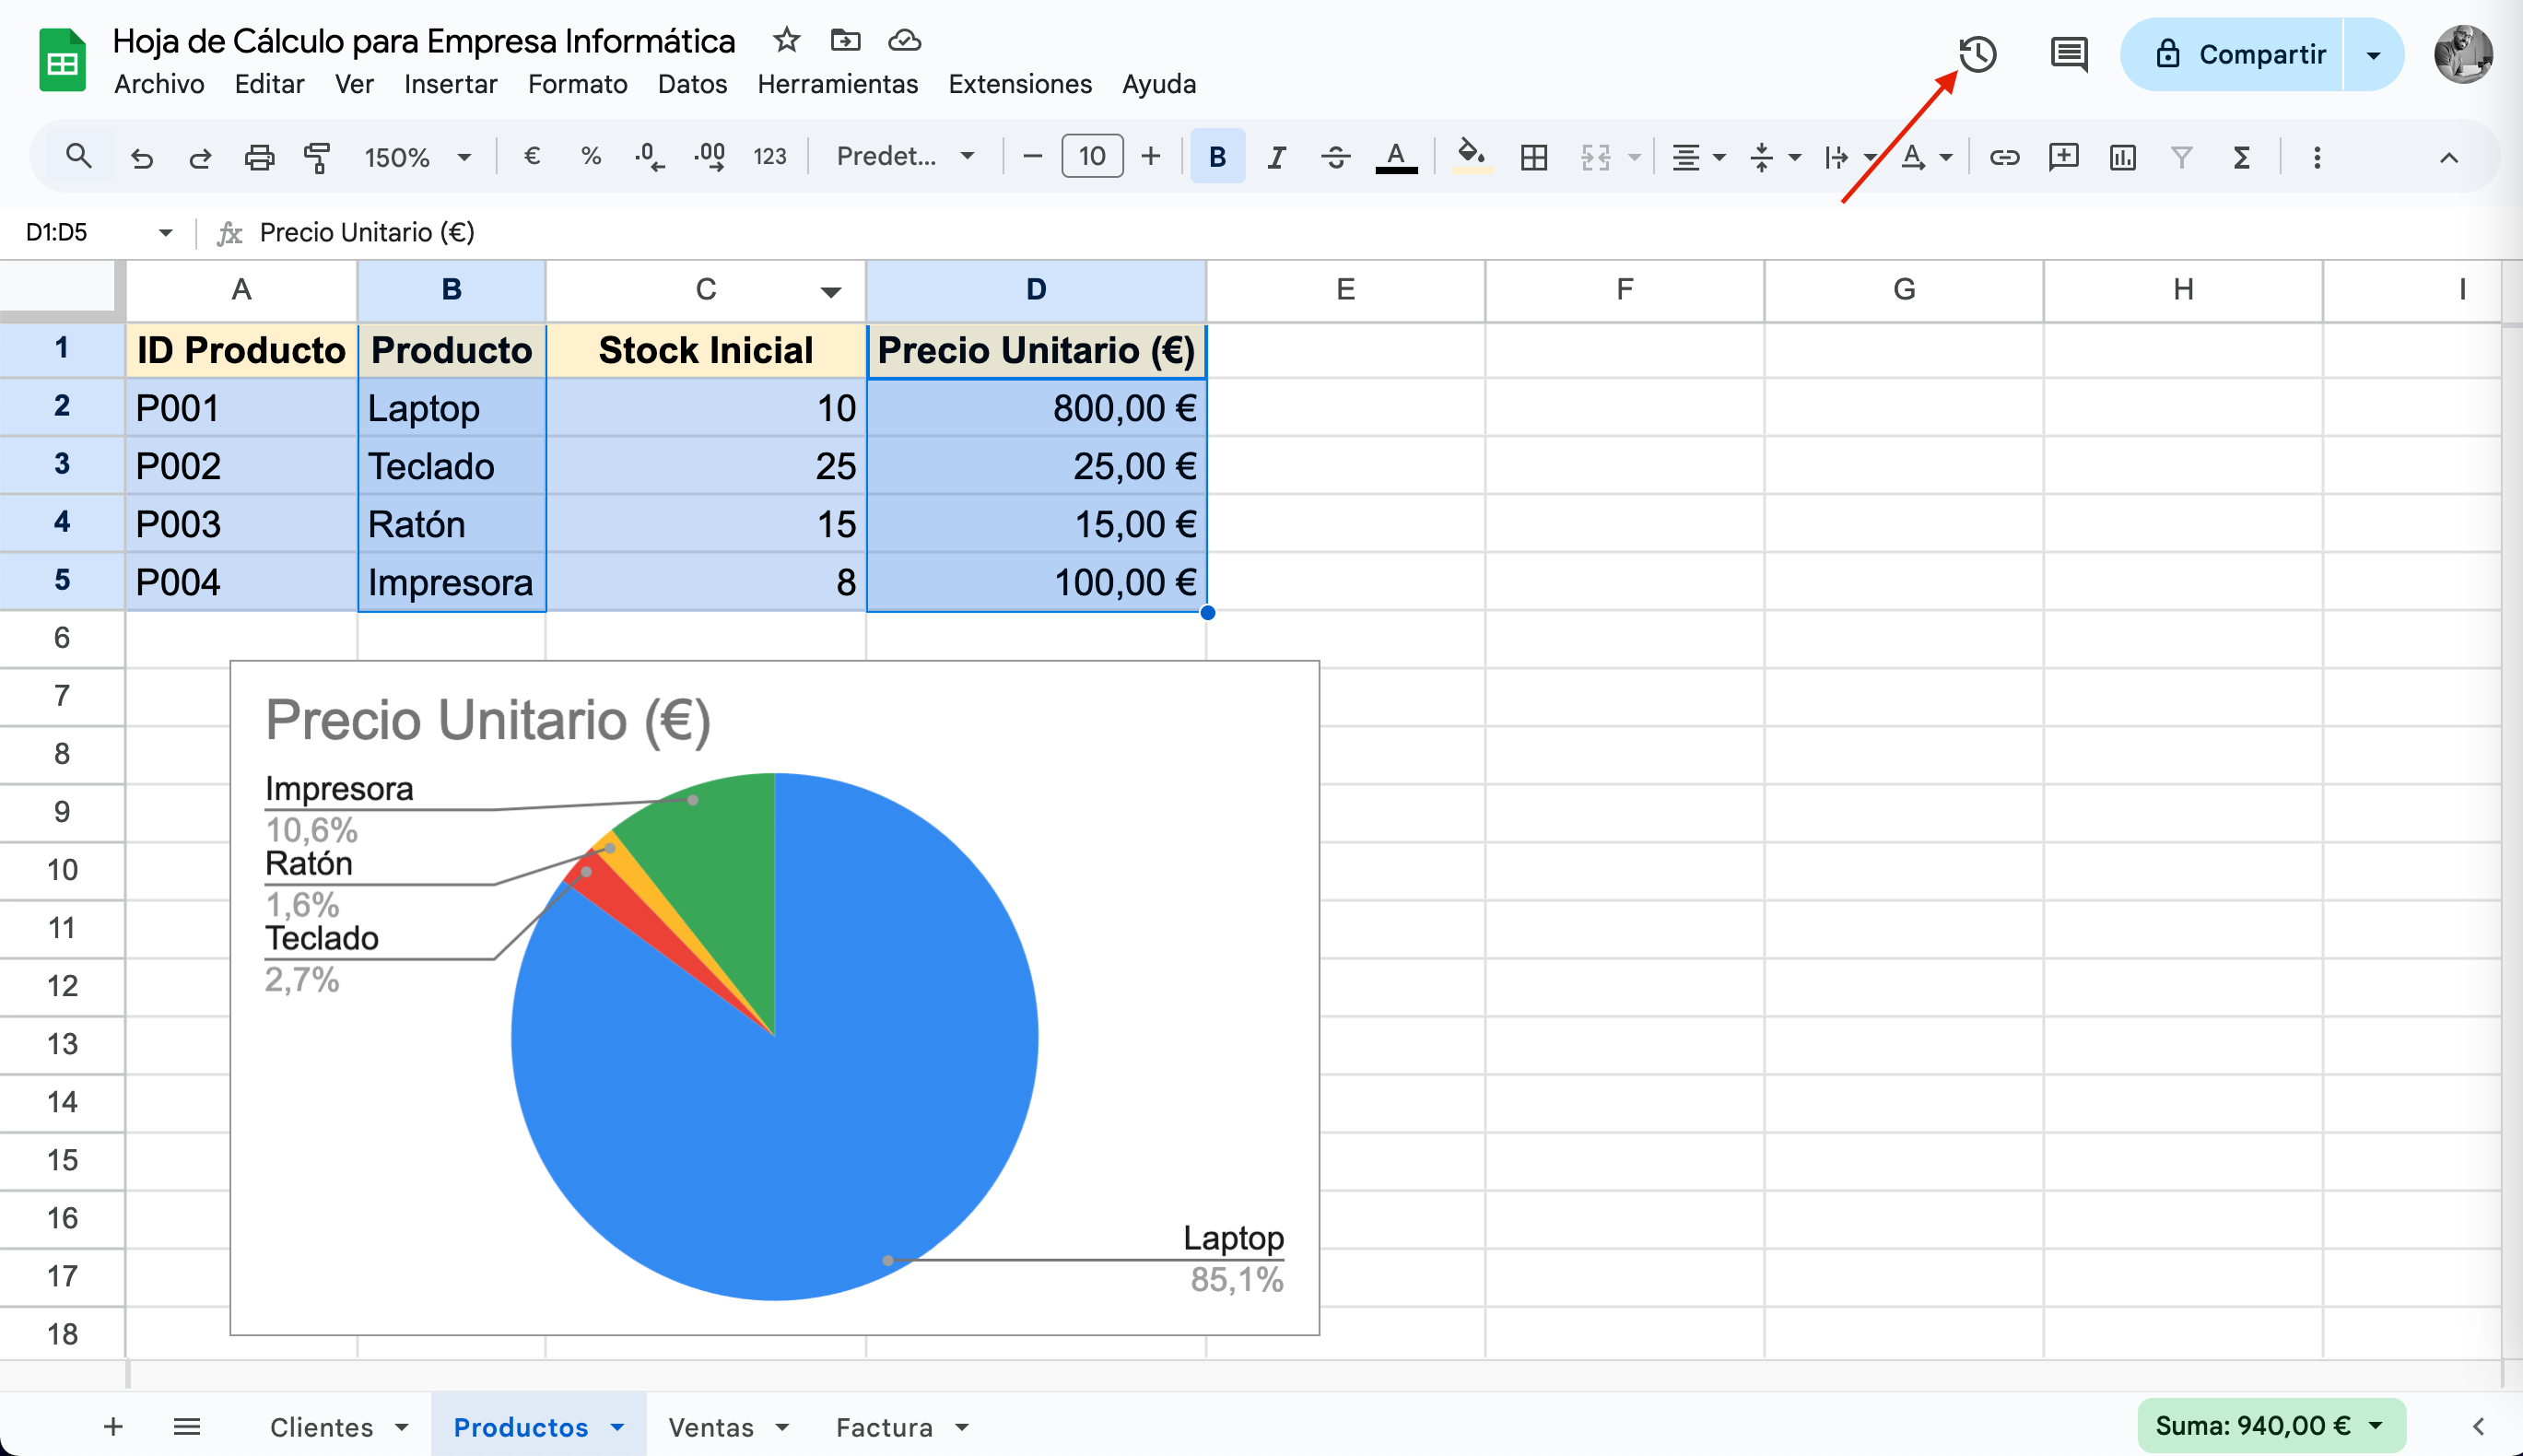Star this spreadsheet document
Image resolution: width=2523 pixels, height=1456 pixels.
[x=787, y=40]
